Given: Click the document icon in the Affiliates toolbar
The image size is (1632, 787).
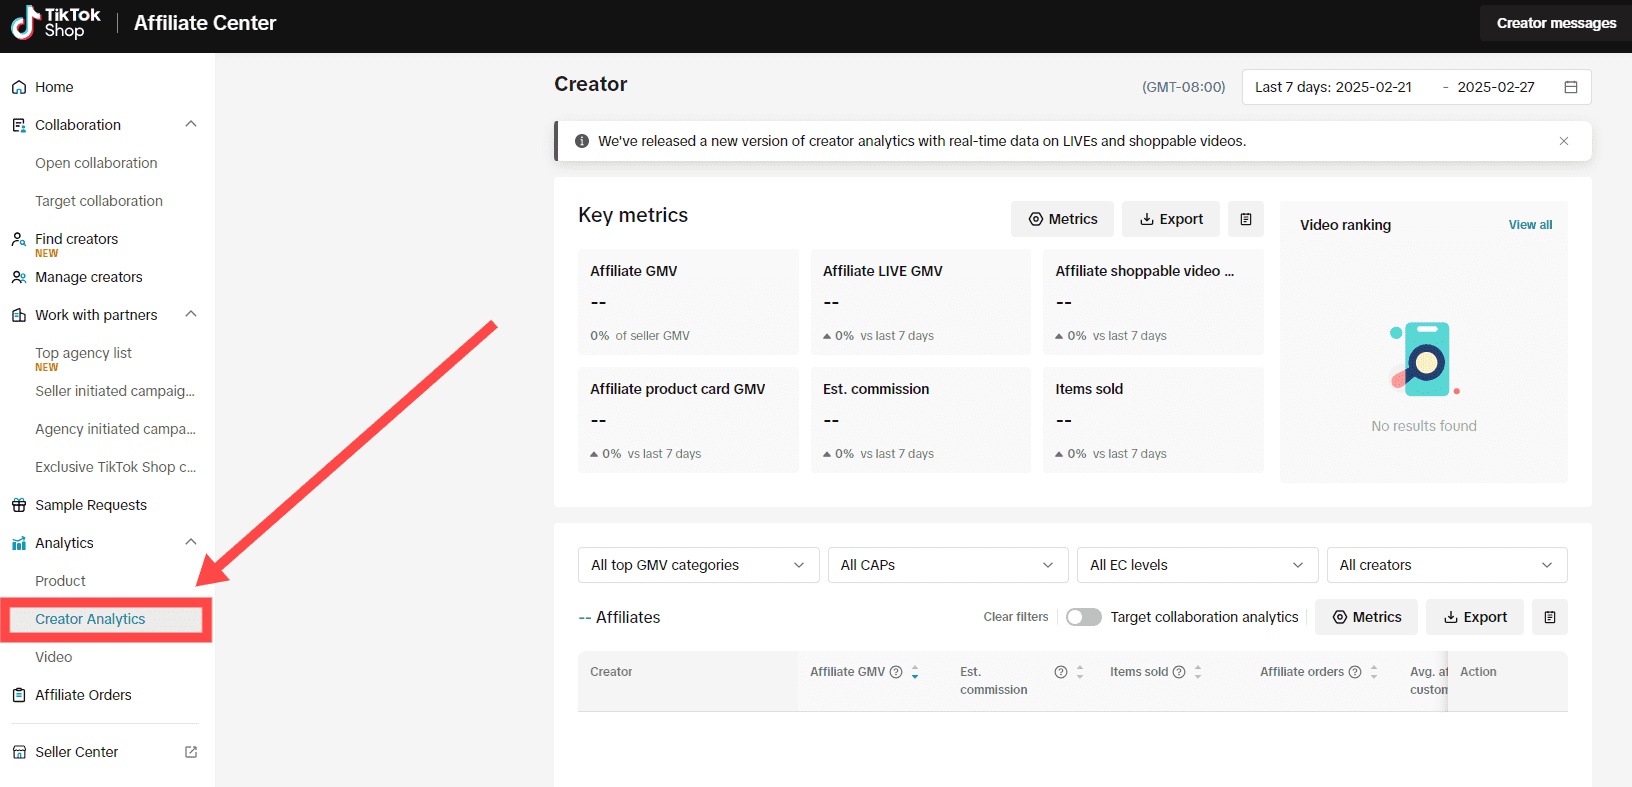Looking at the screenshot, I should point(1549,617).
